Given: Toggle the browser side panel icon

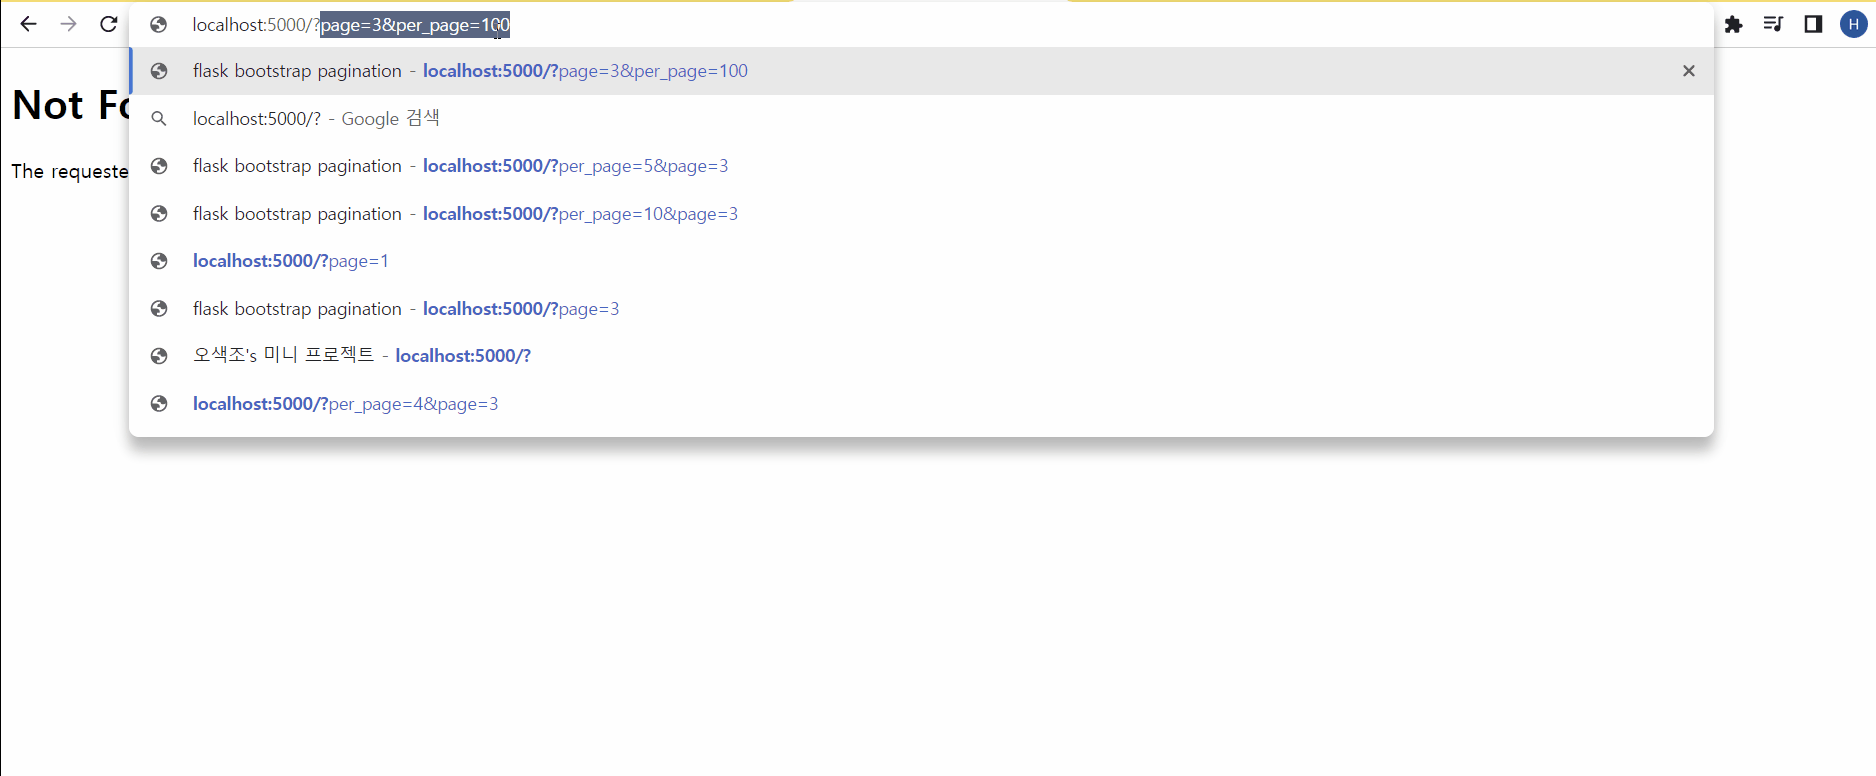Looking at the screenshot, I should click(x=1813, y=24).
